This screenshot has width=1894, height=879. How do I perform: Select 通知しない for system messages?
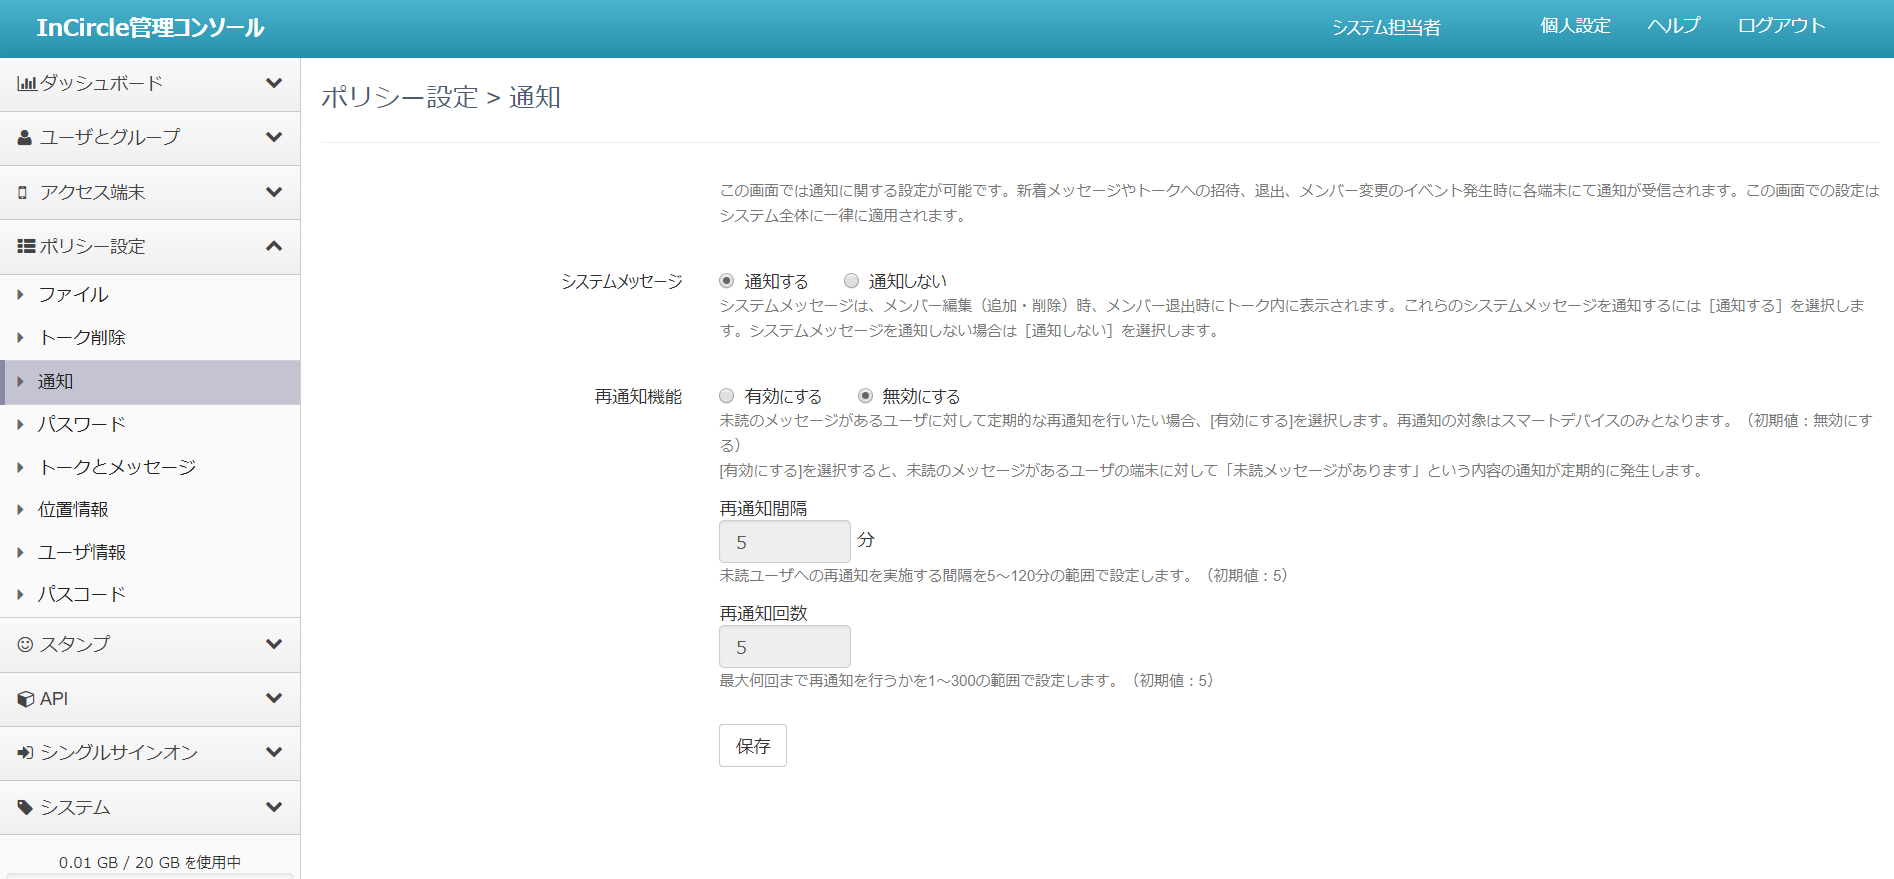[x=852, y=281]
